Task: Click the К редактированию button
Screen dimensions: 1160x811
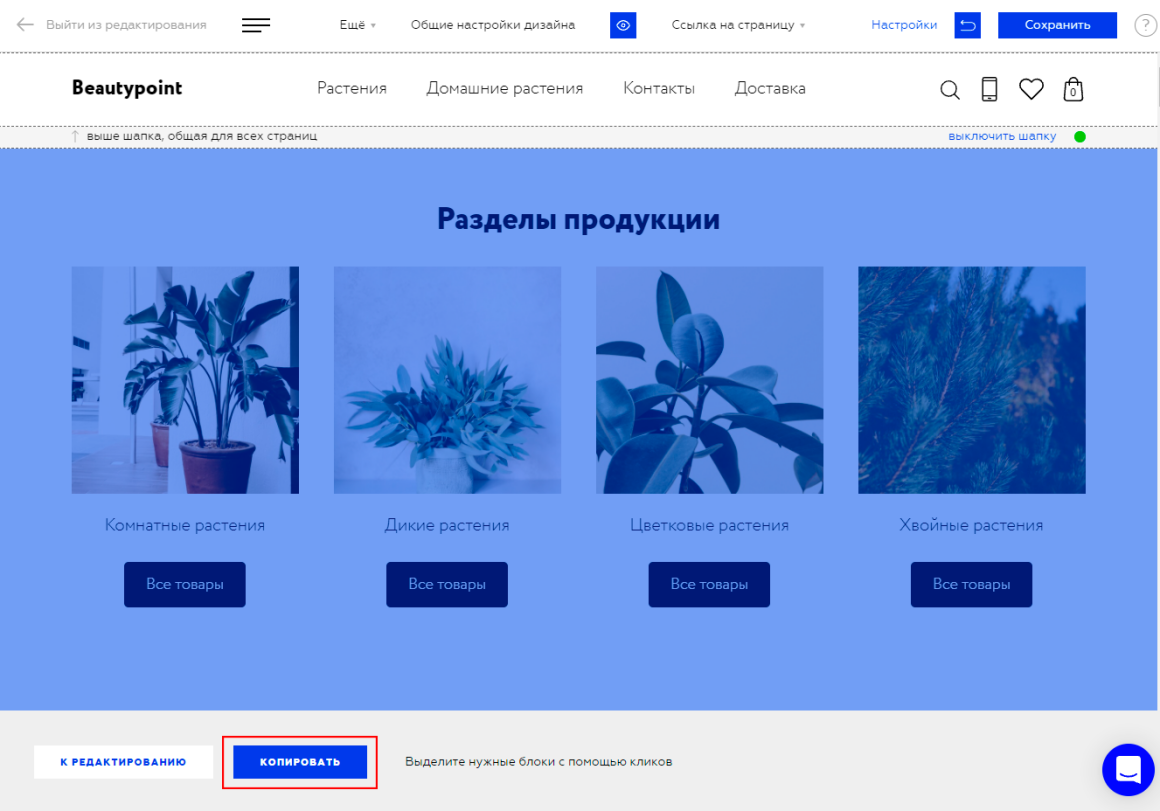Action: 124,762
